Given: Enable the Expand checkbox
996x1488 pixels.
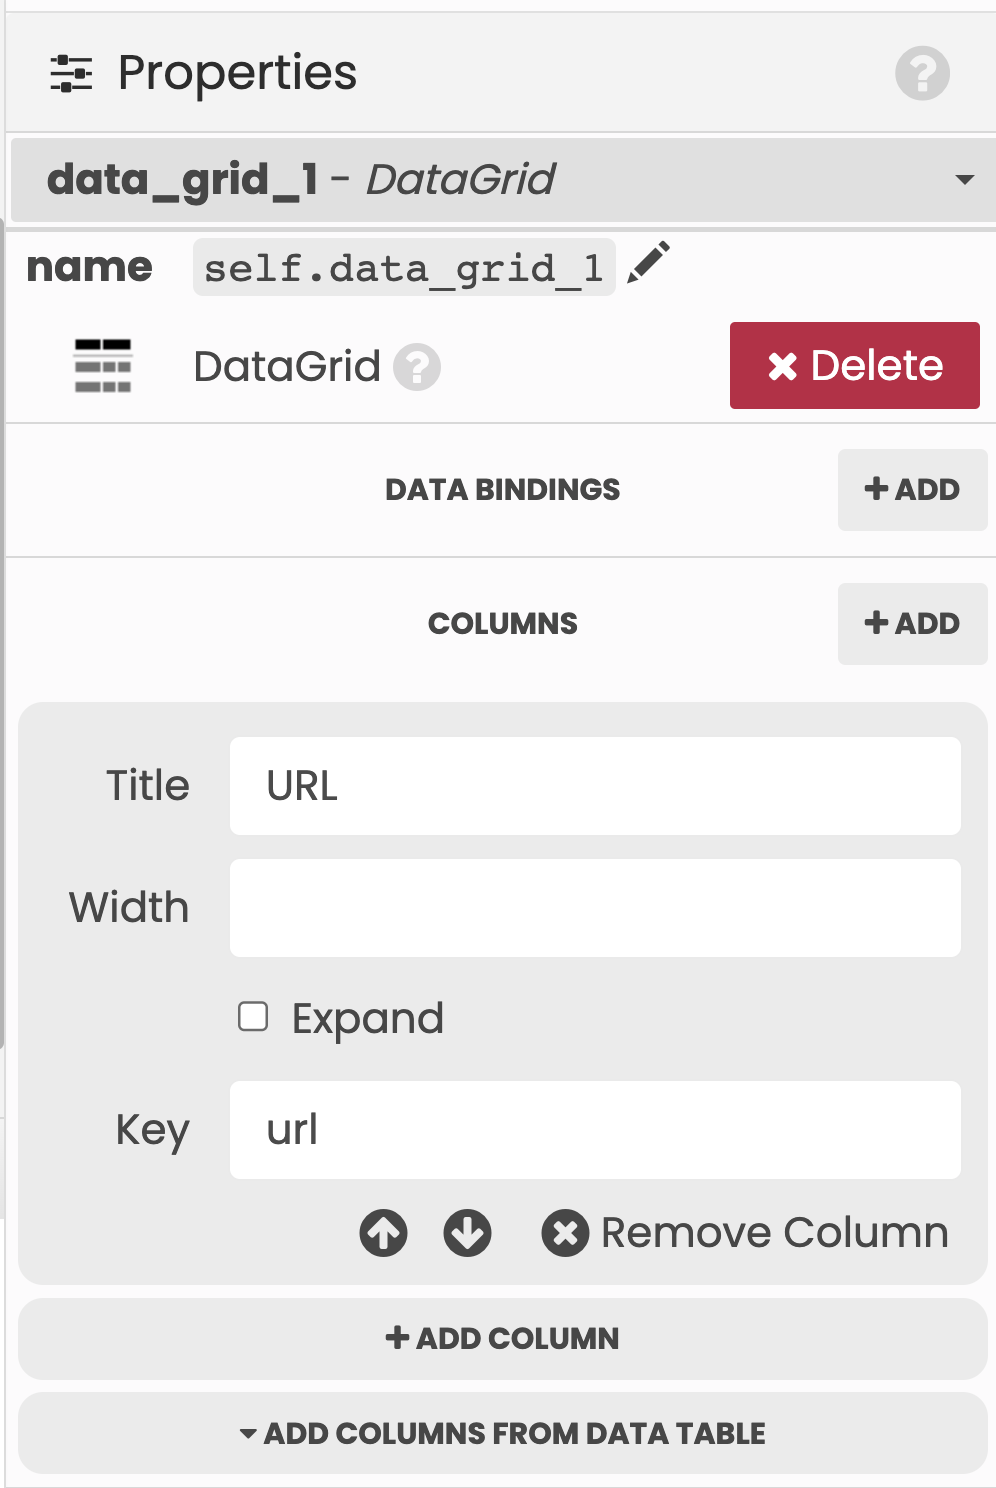Looking at the screenshot, I should 253,1017.
